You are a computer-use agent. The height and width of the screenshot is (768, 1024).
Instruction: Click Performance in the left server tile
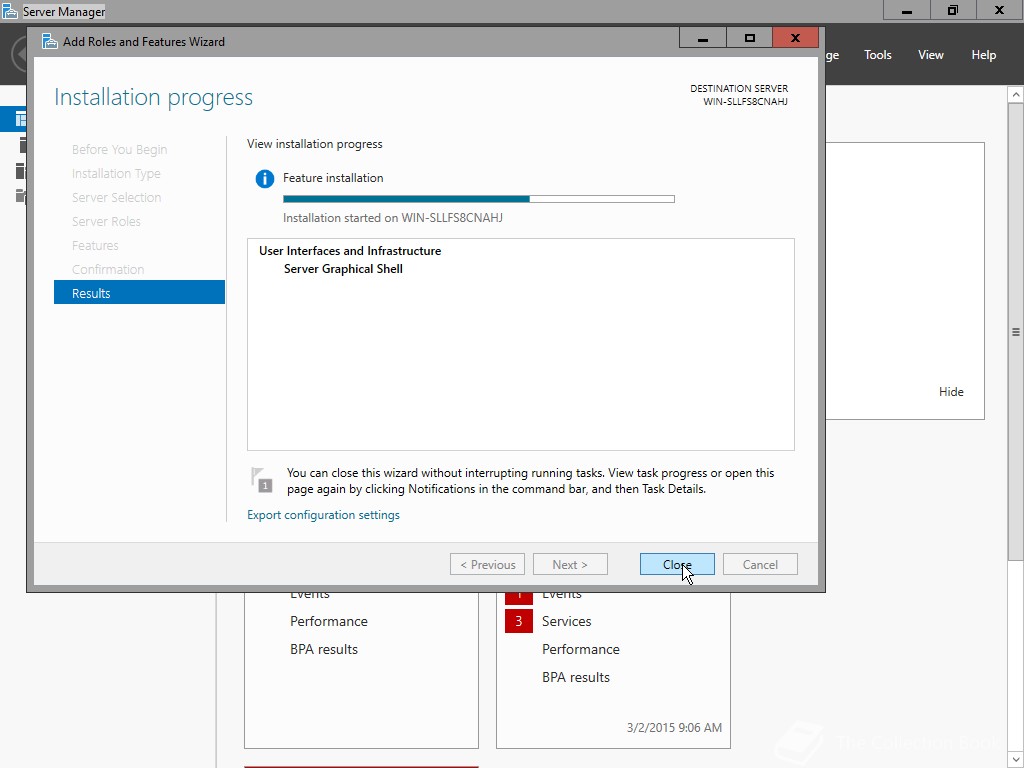pyautogui.click(x=328, y=621)
